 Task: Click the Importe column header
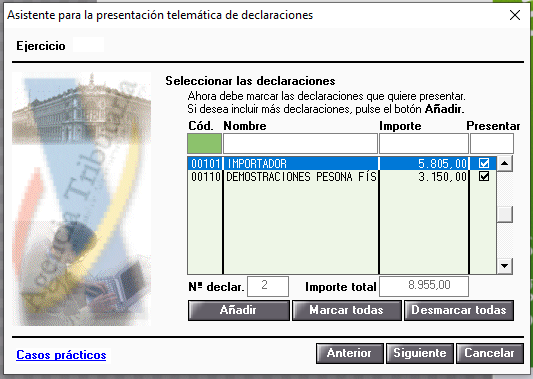[400, 126]
